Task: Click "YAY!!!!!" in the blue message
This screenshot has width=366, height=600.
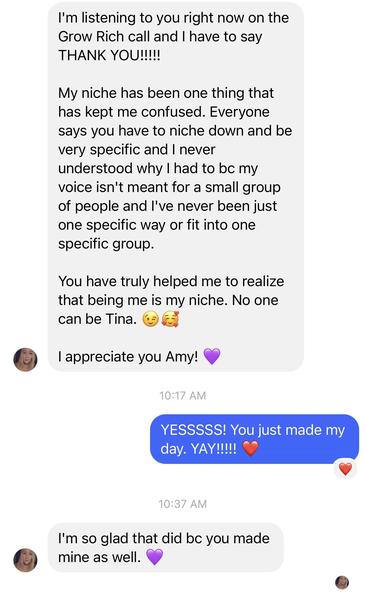Action: click(214, 448)
